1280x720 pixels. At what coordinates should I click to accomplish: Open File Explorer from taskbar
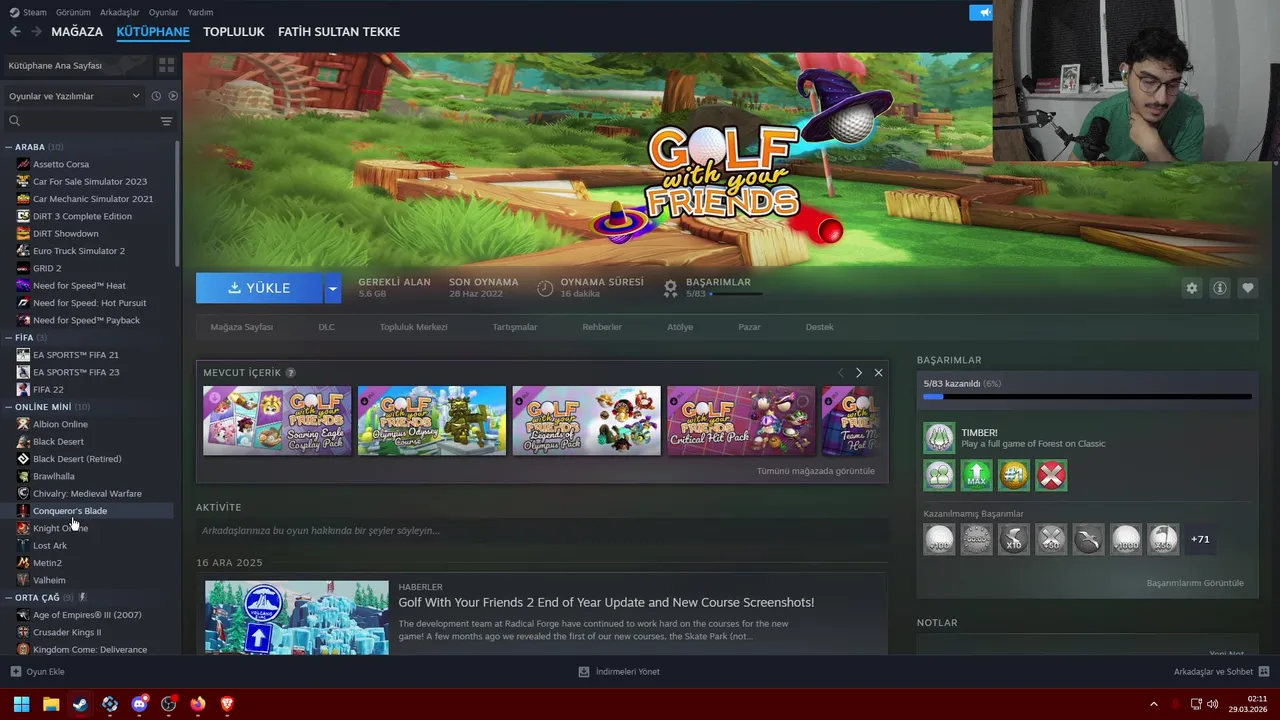(x=51, y=704)
